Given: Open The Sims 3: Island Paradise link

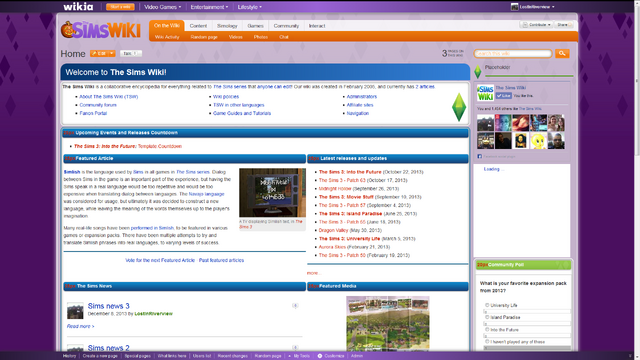Looking at the screenshot, I should click(350, 213).
